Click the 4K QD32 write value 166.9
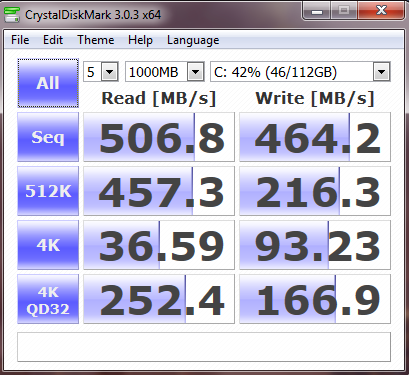 point(315,299)
